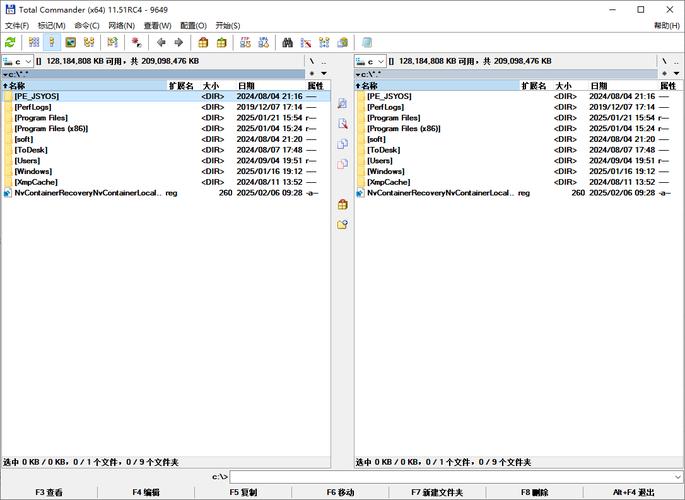This screenshot has width=685, height=500.
Task: Click the go forward arrow icon
Action: coord(178,43)
